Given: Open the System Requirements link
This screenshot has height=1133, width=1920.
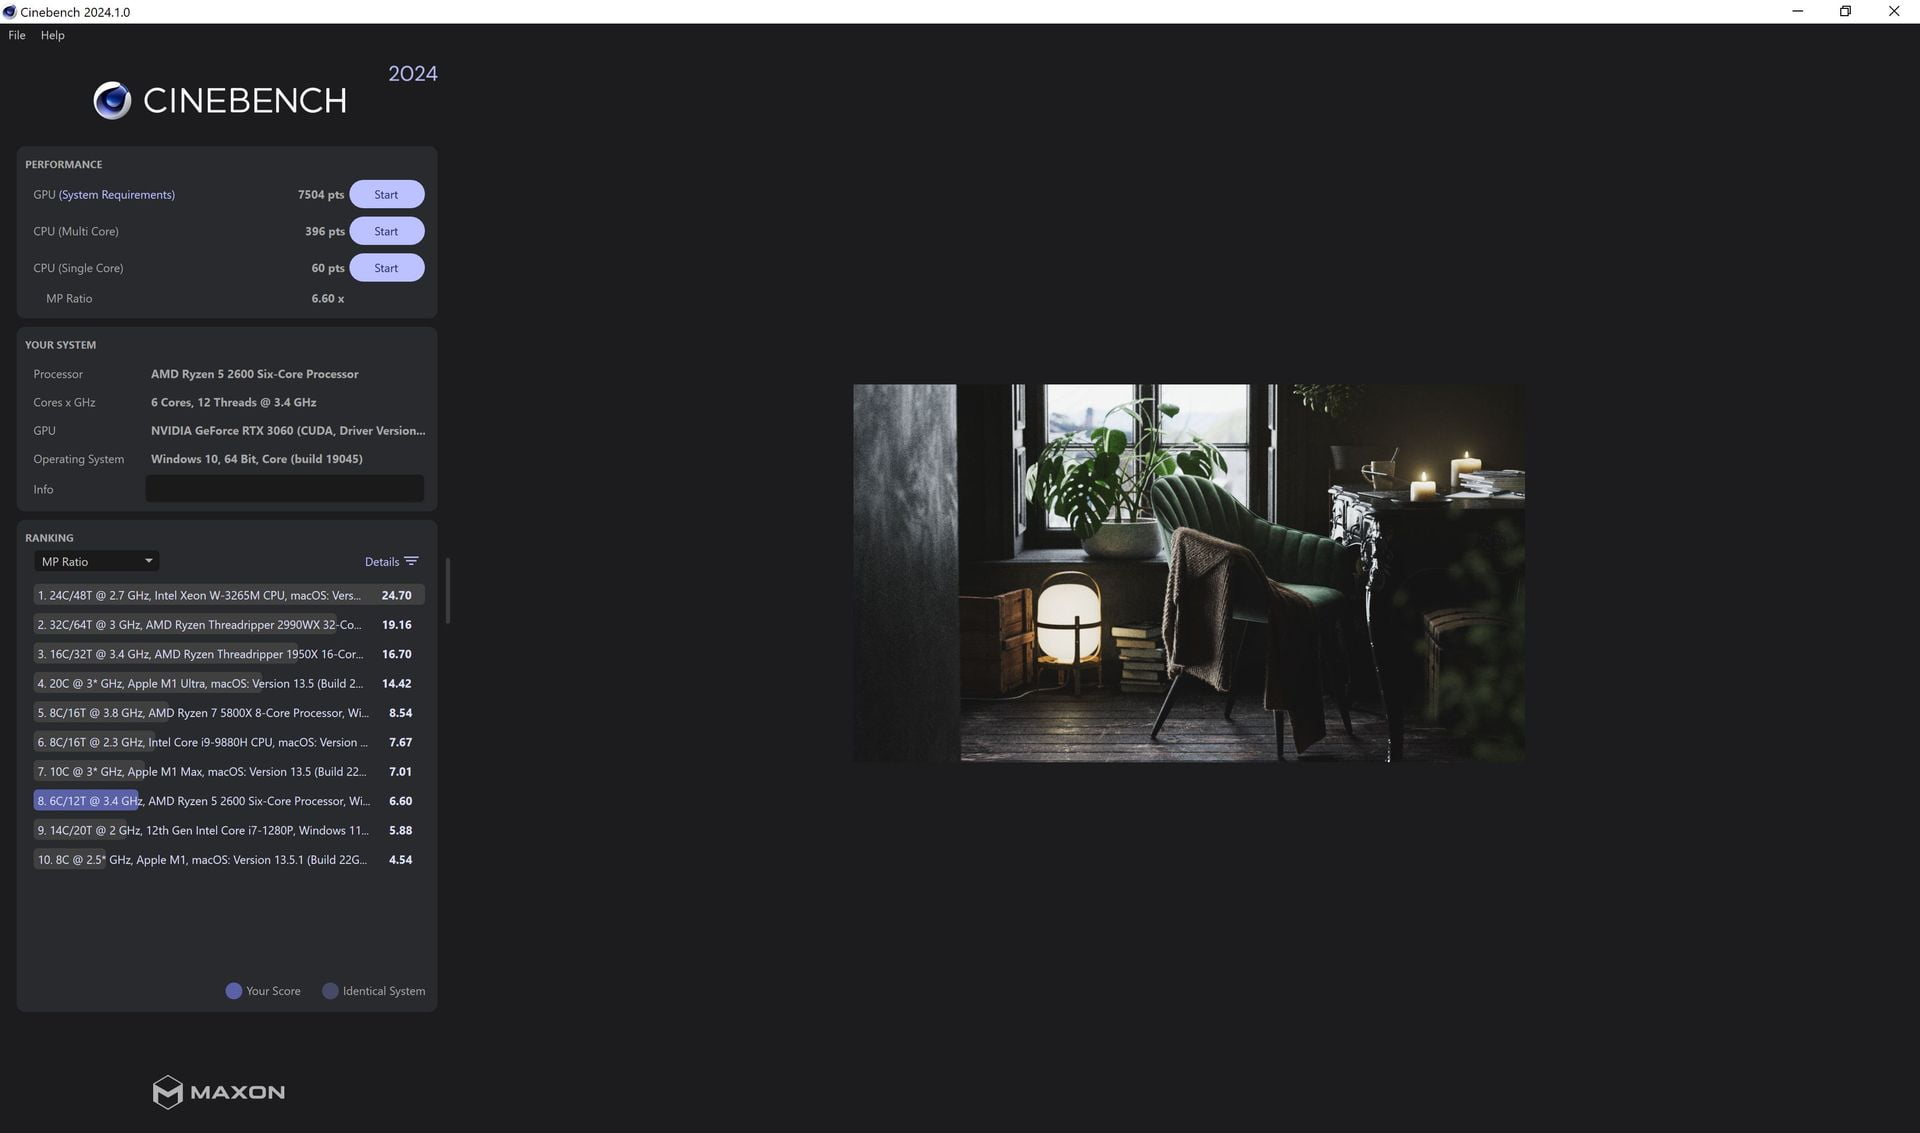Looking at the screenshot, I should point(117,195).
